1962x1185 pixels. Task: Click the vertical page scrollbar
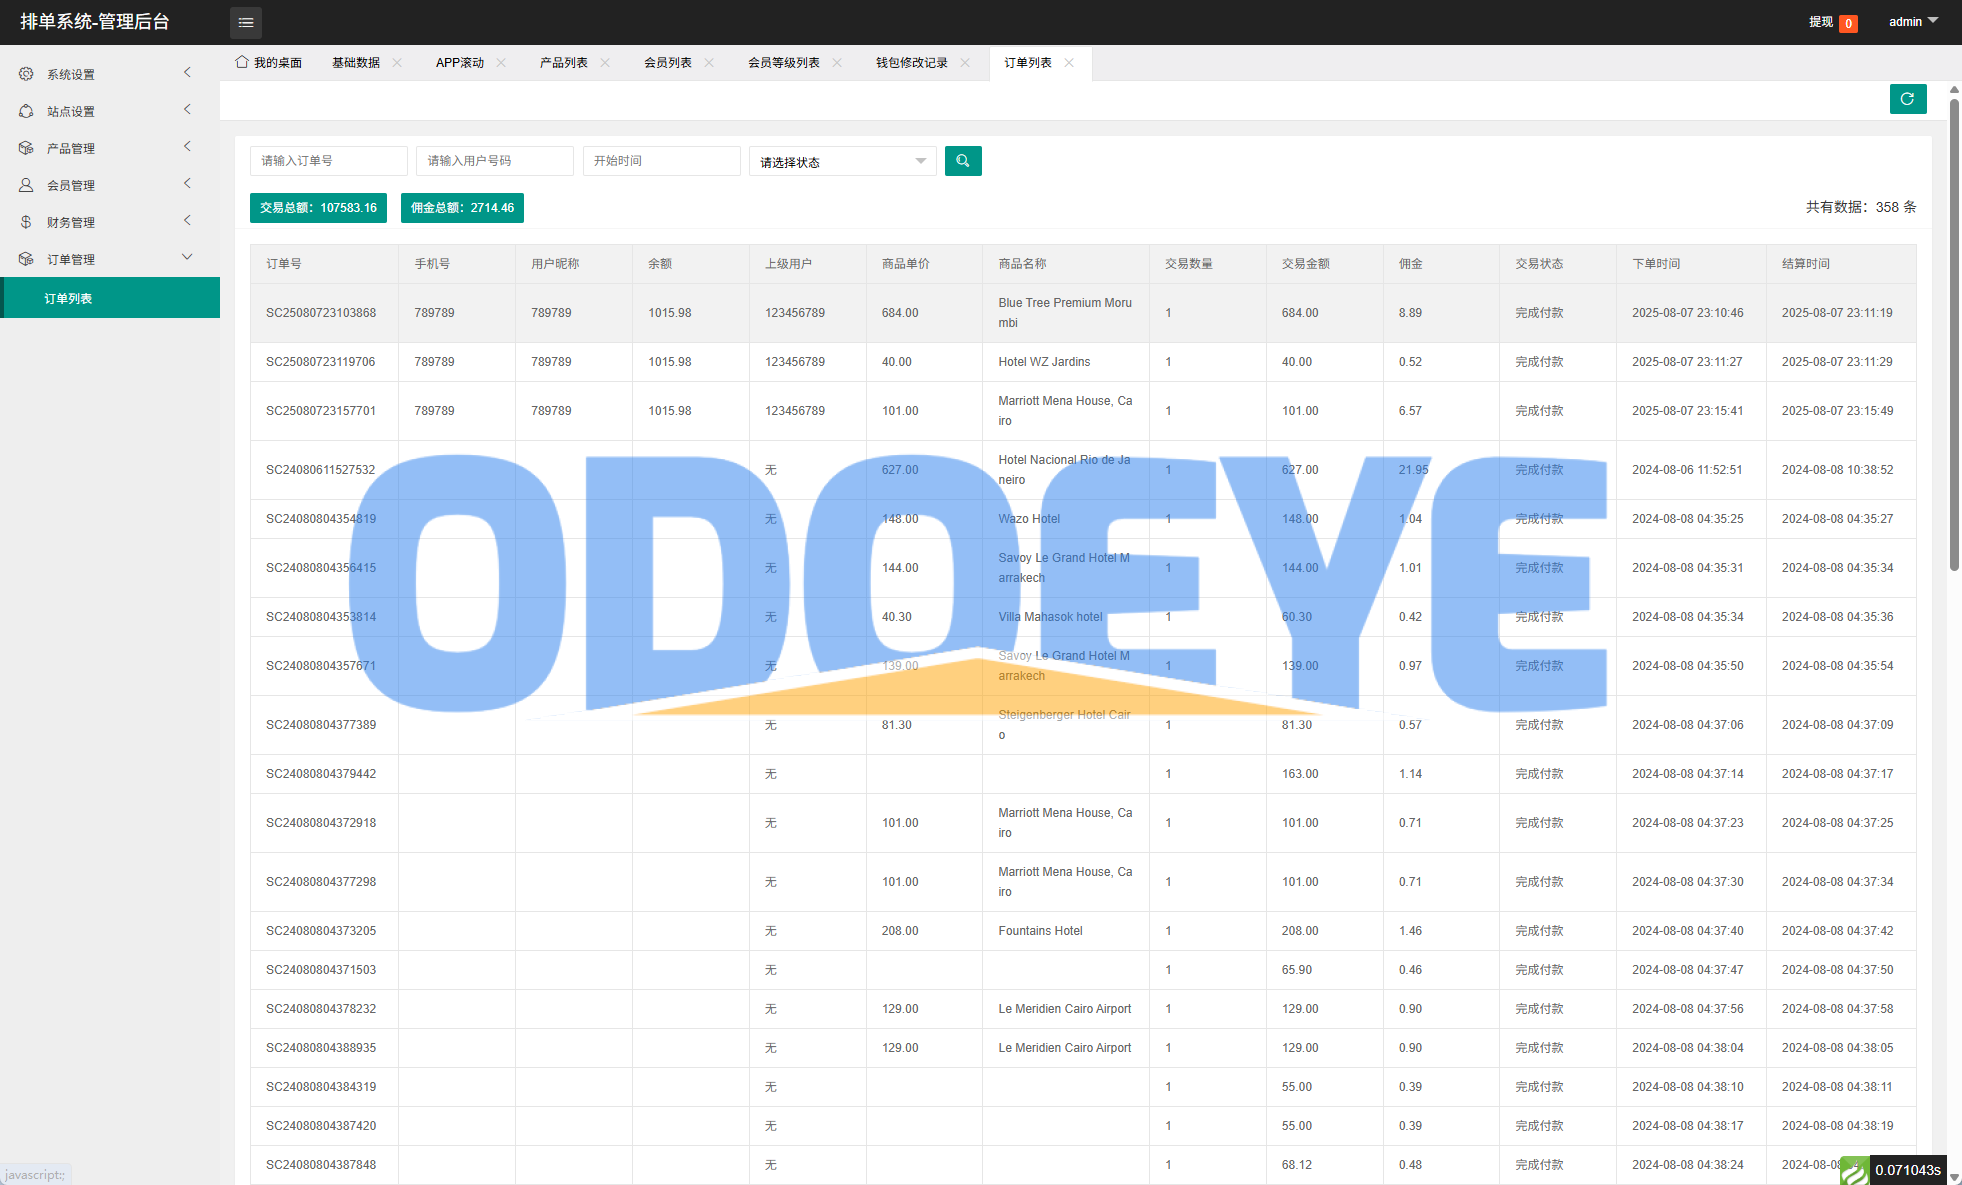coord(1954,335)
